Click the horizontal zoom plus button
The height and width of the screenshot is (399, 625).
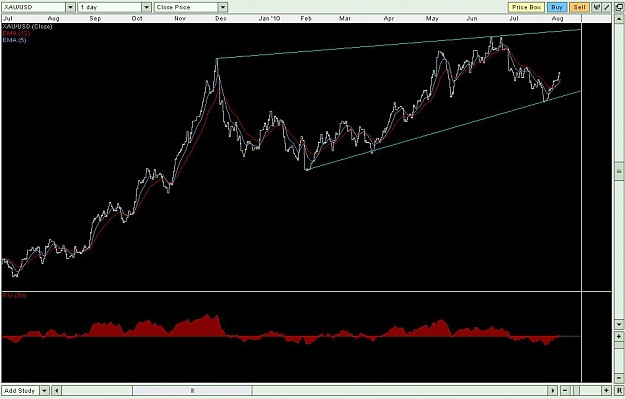pos(606,391)
